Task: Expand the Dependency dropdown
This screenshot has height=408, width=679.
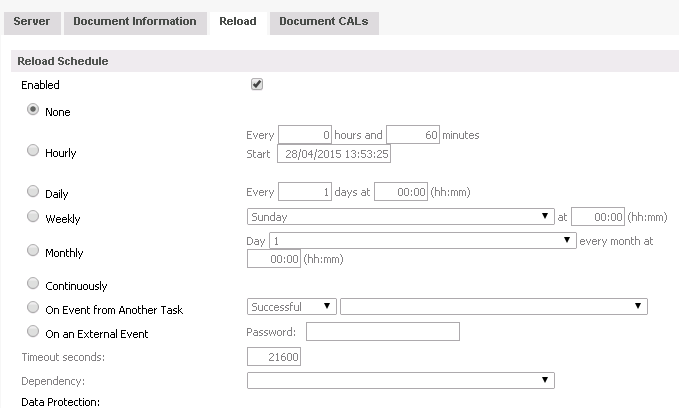Action: tap(400, 380)
